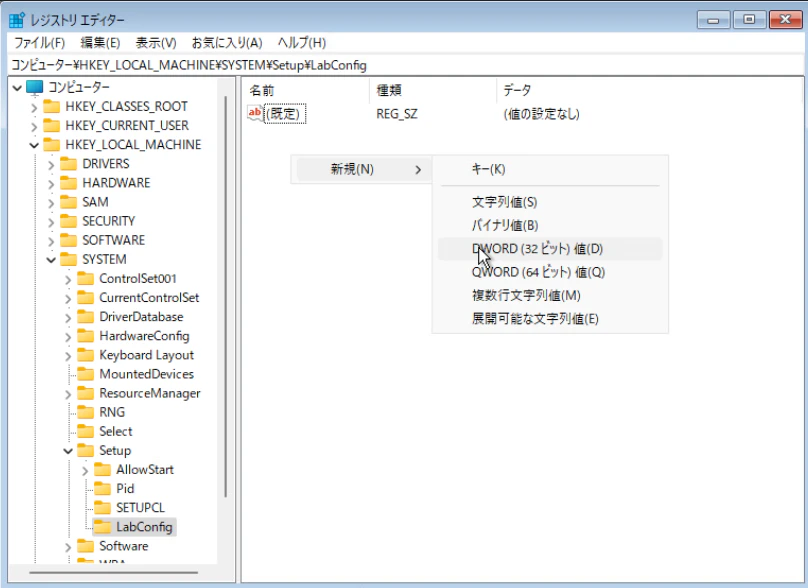
Task: Expand the AllowStart key chevron
Action: [85, 470]
